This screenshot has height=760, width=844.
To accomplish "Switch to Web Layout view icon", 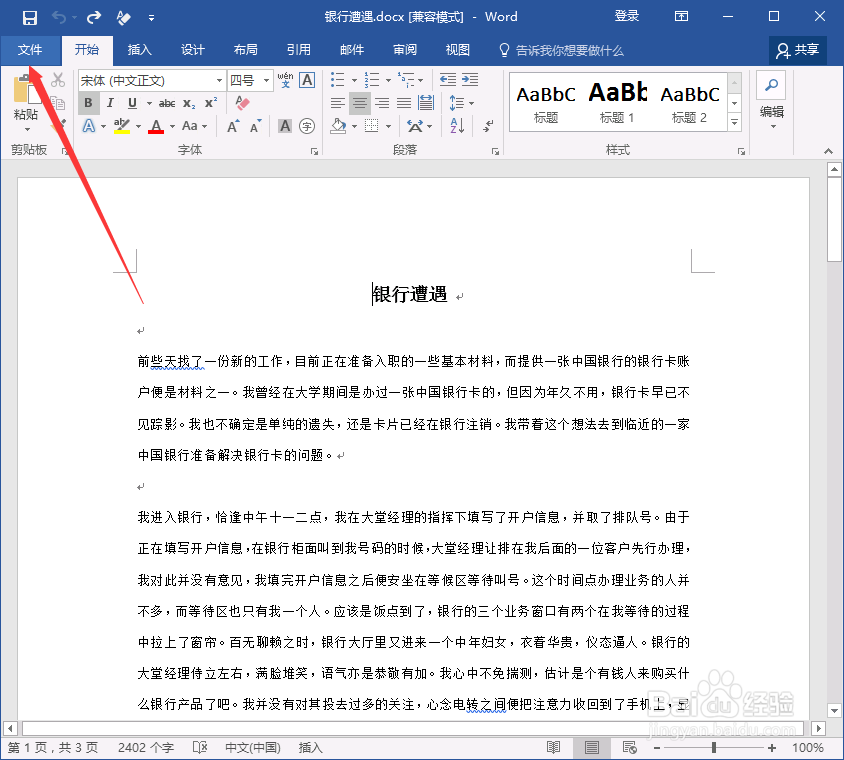I will click(x=629, y=747).
